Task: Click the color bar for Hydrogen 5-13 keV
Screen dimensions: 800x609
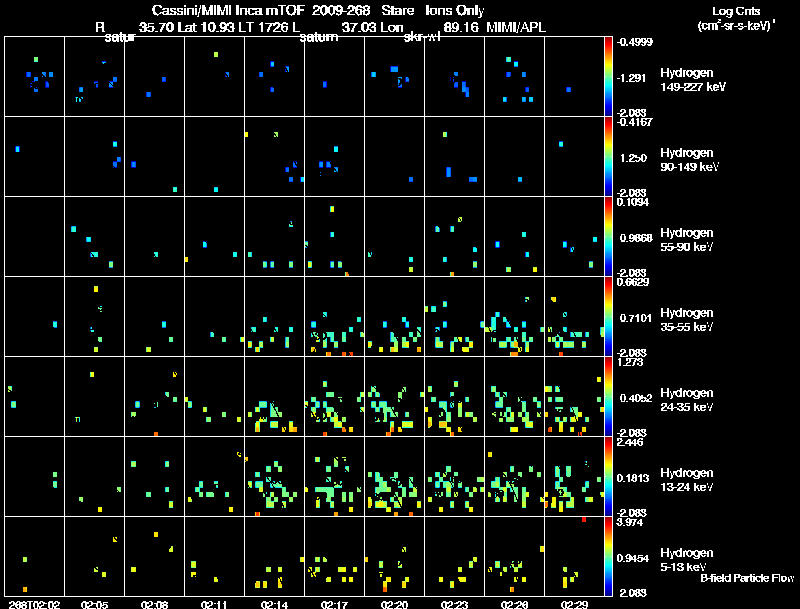Action: (x=608, y=556)
